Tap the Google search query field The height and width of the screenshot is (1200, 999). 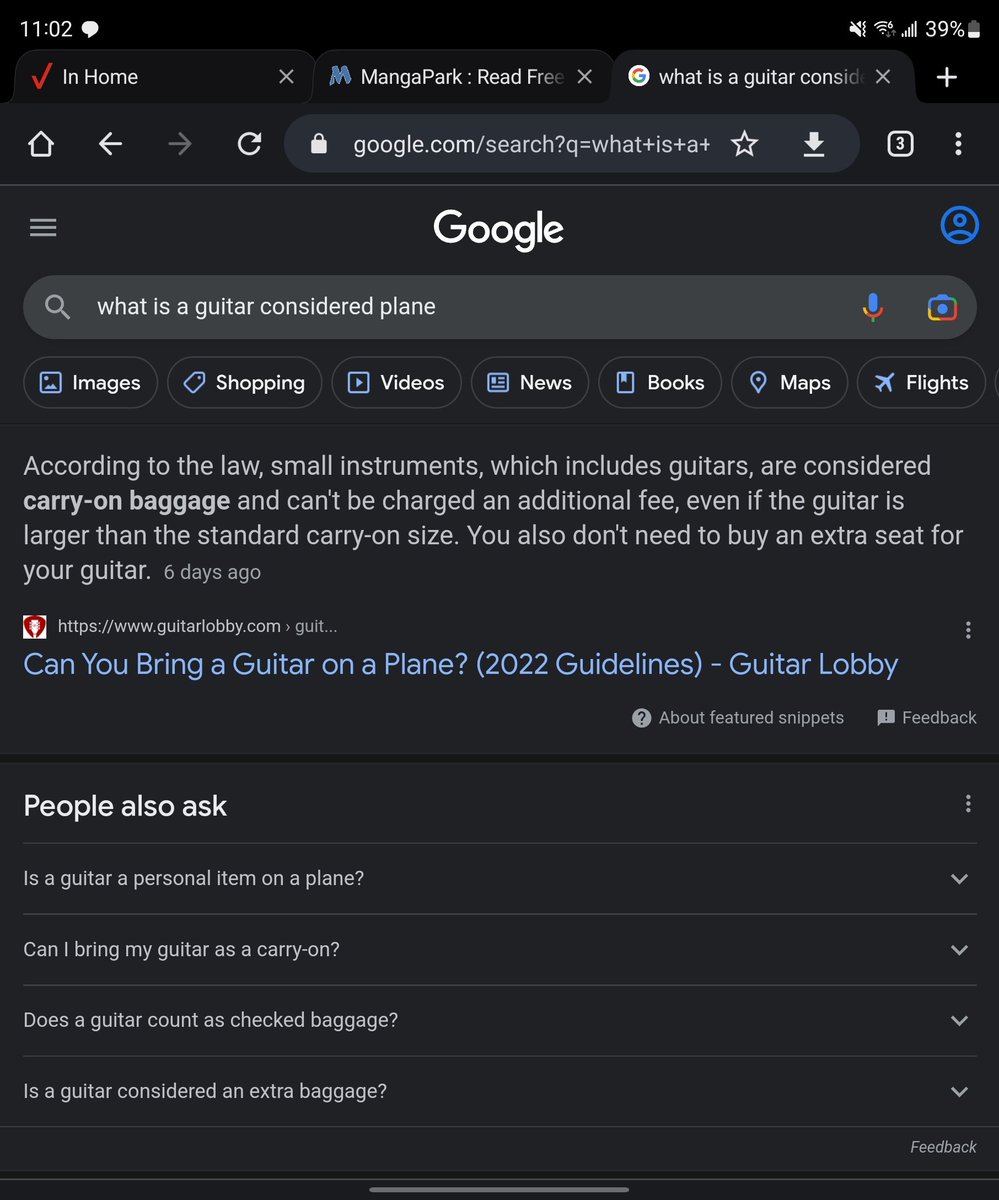tap(470, 307)
